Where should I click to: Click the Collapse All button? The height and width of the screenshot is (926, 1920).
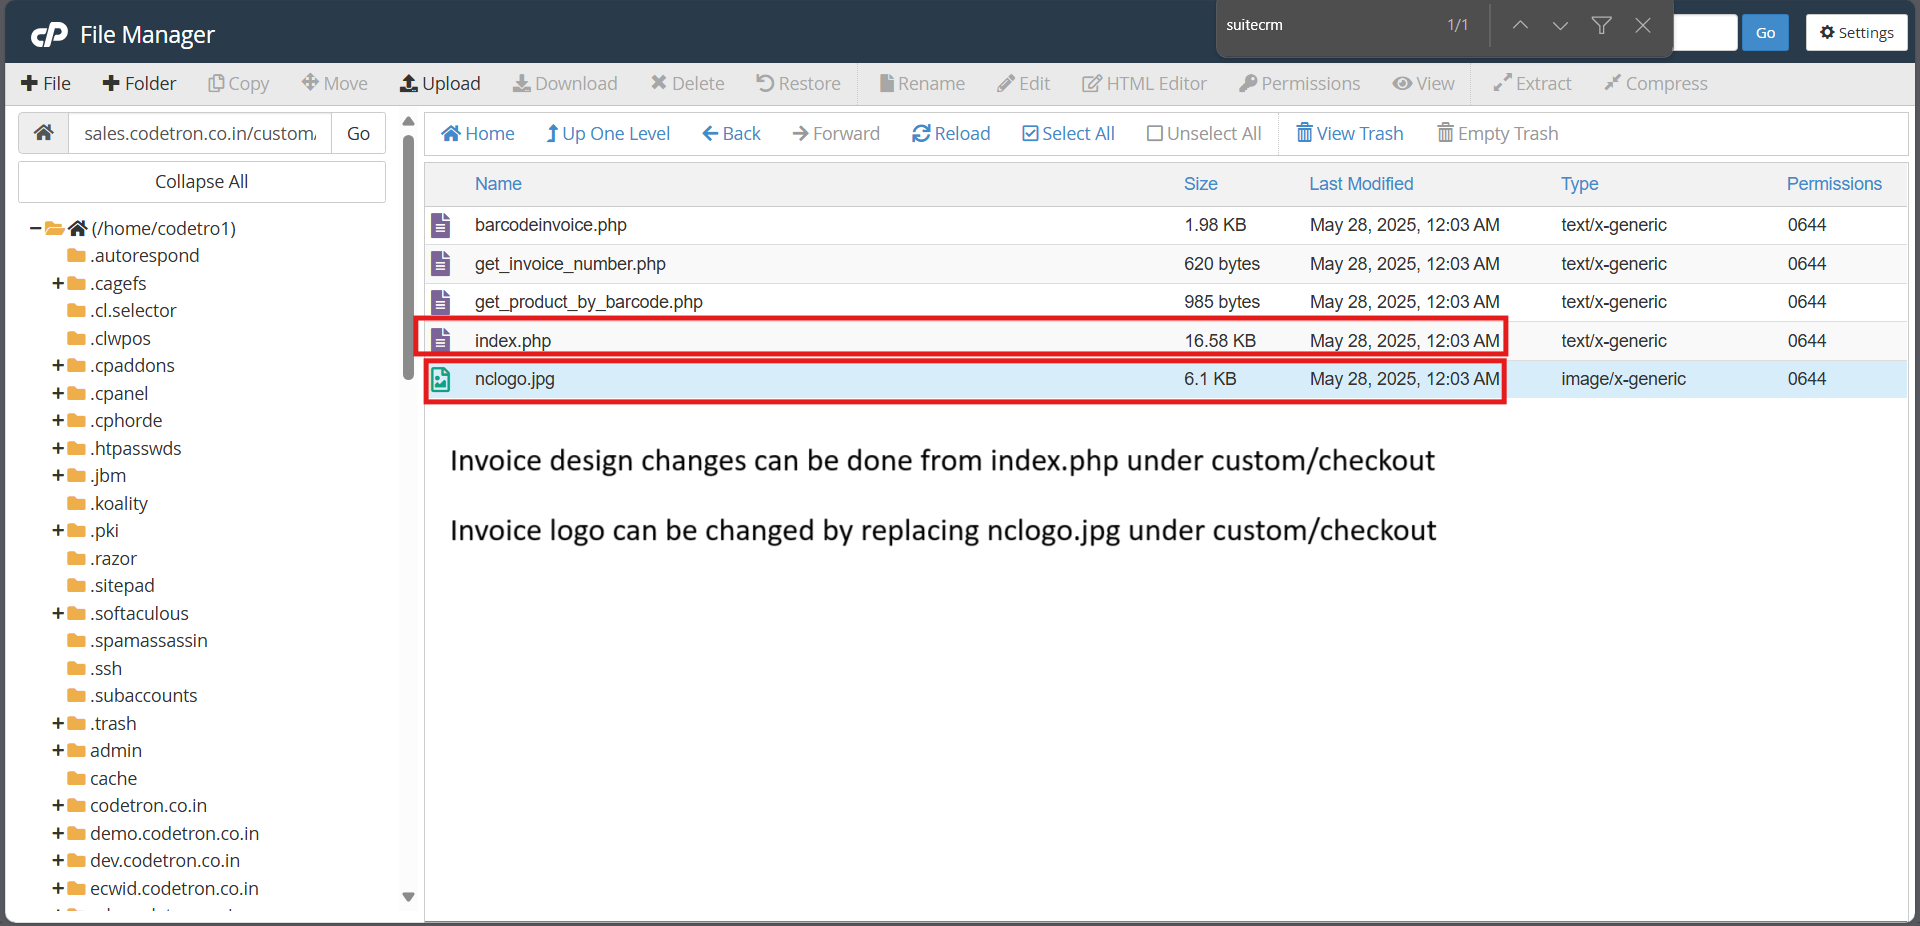coord(202,182)
